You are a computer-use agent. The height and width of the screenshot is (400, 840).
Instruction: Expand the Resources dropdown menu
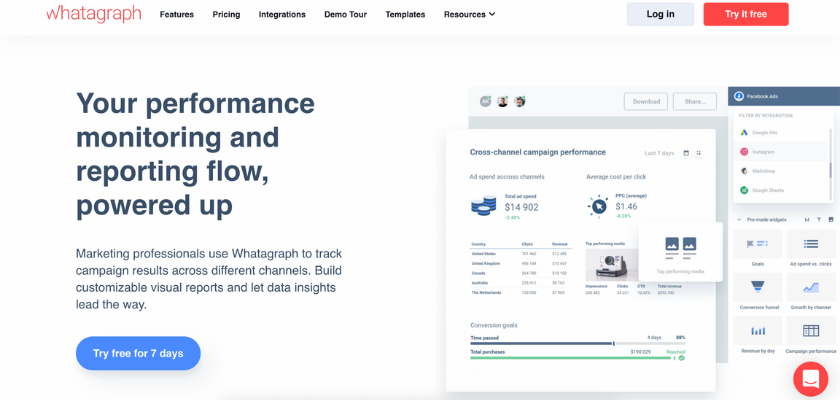469,14
